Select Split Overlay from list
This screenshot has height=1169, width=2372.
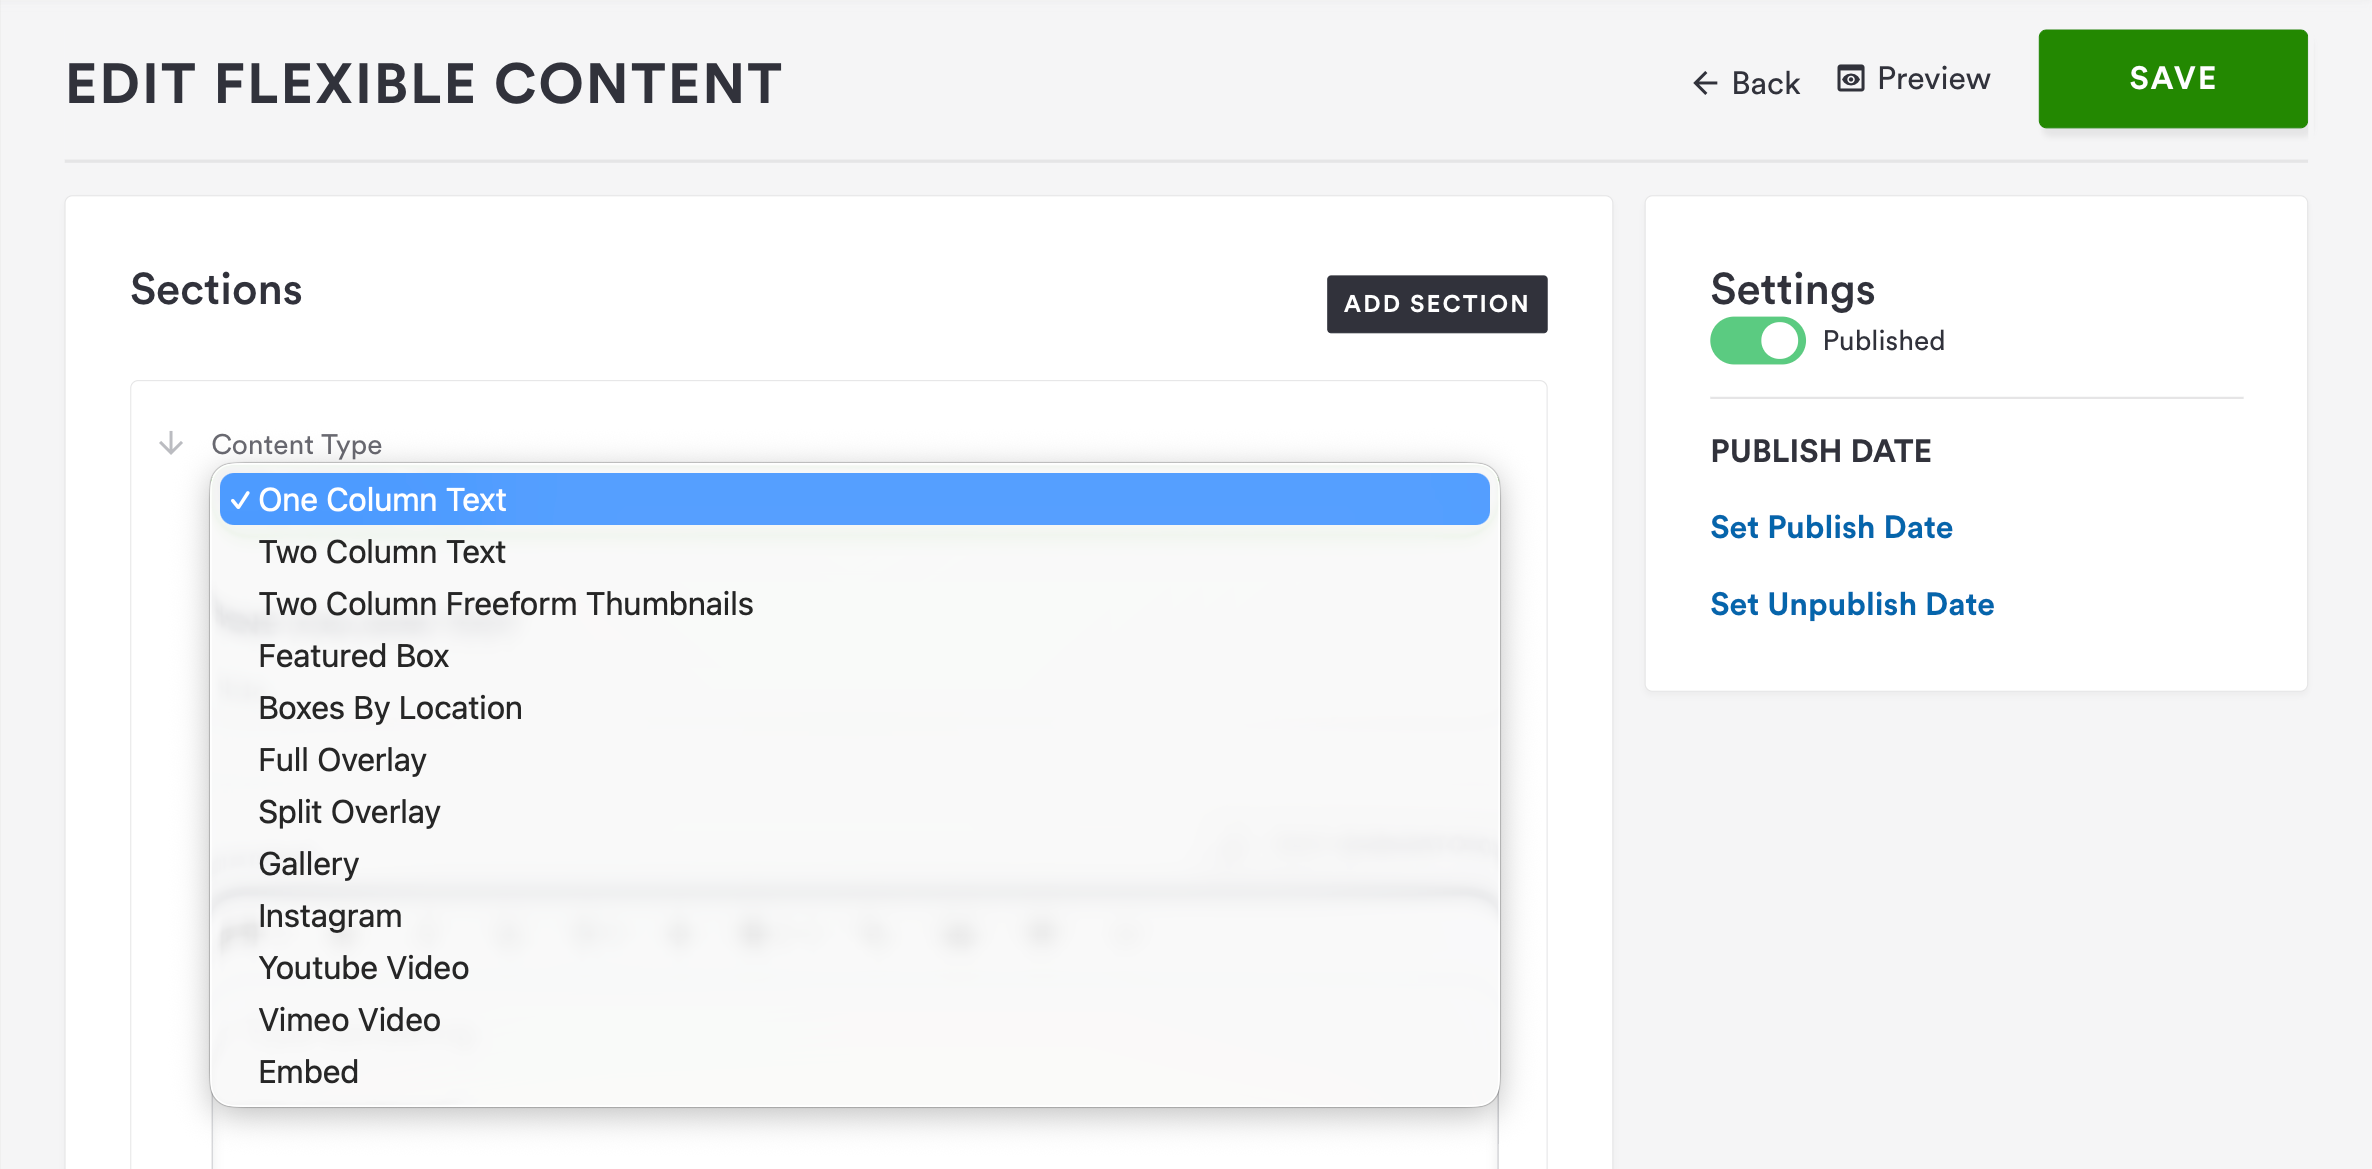coord(349,812)
